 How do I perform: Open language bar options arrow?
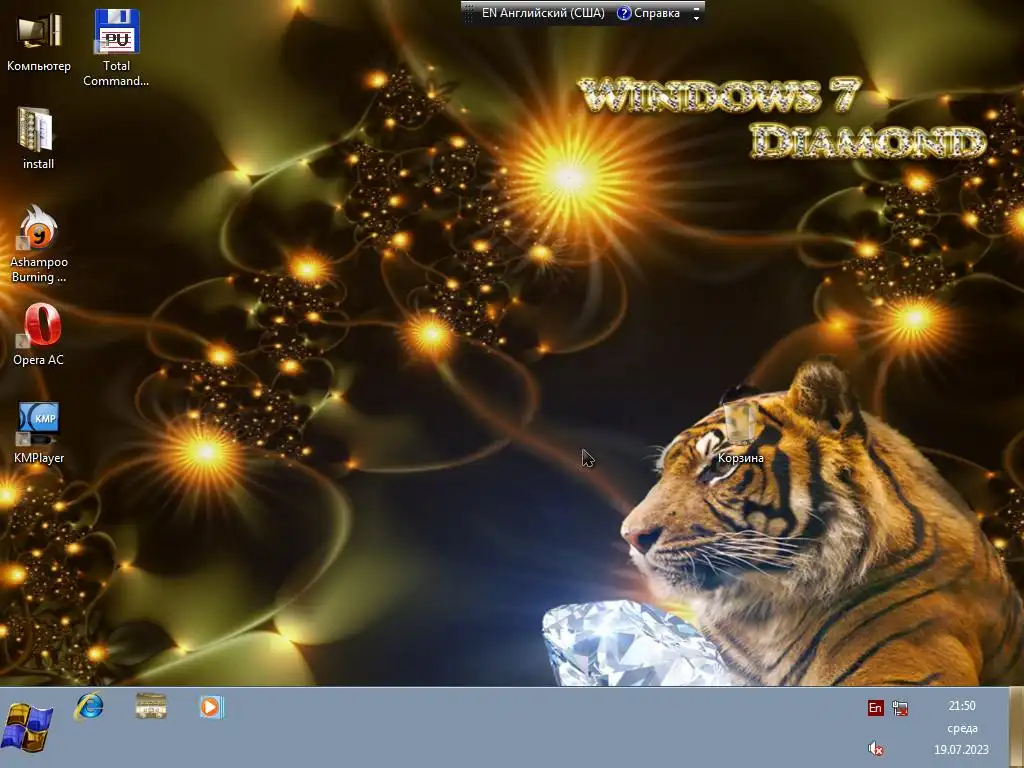pos(696,18)
